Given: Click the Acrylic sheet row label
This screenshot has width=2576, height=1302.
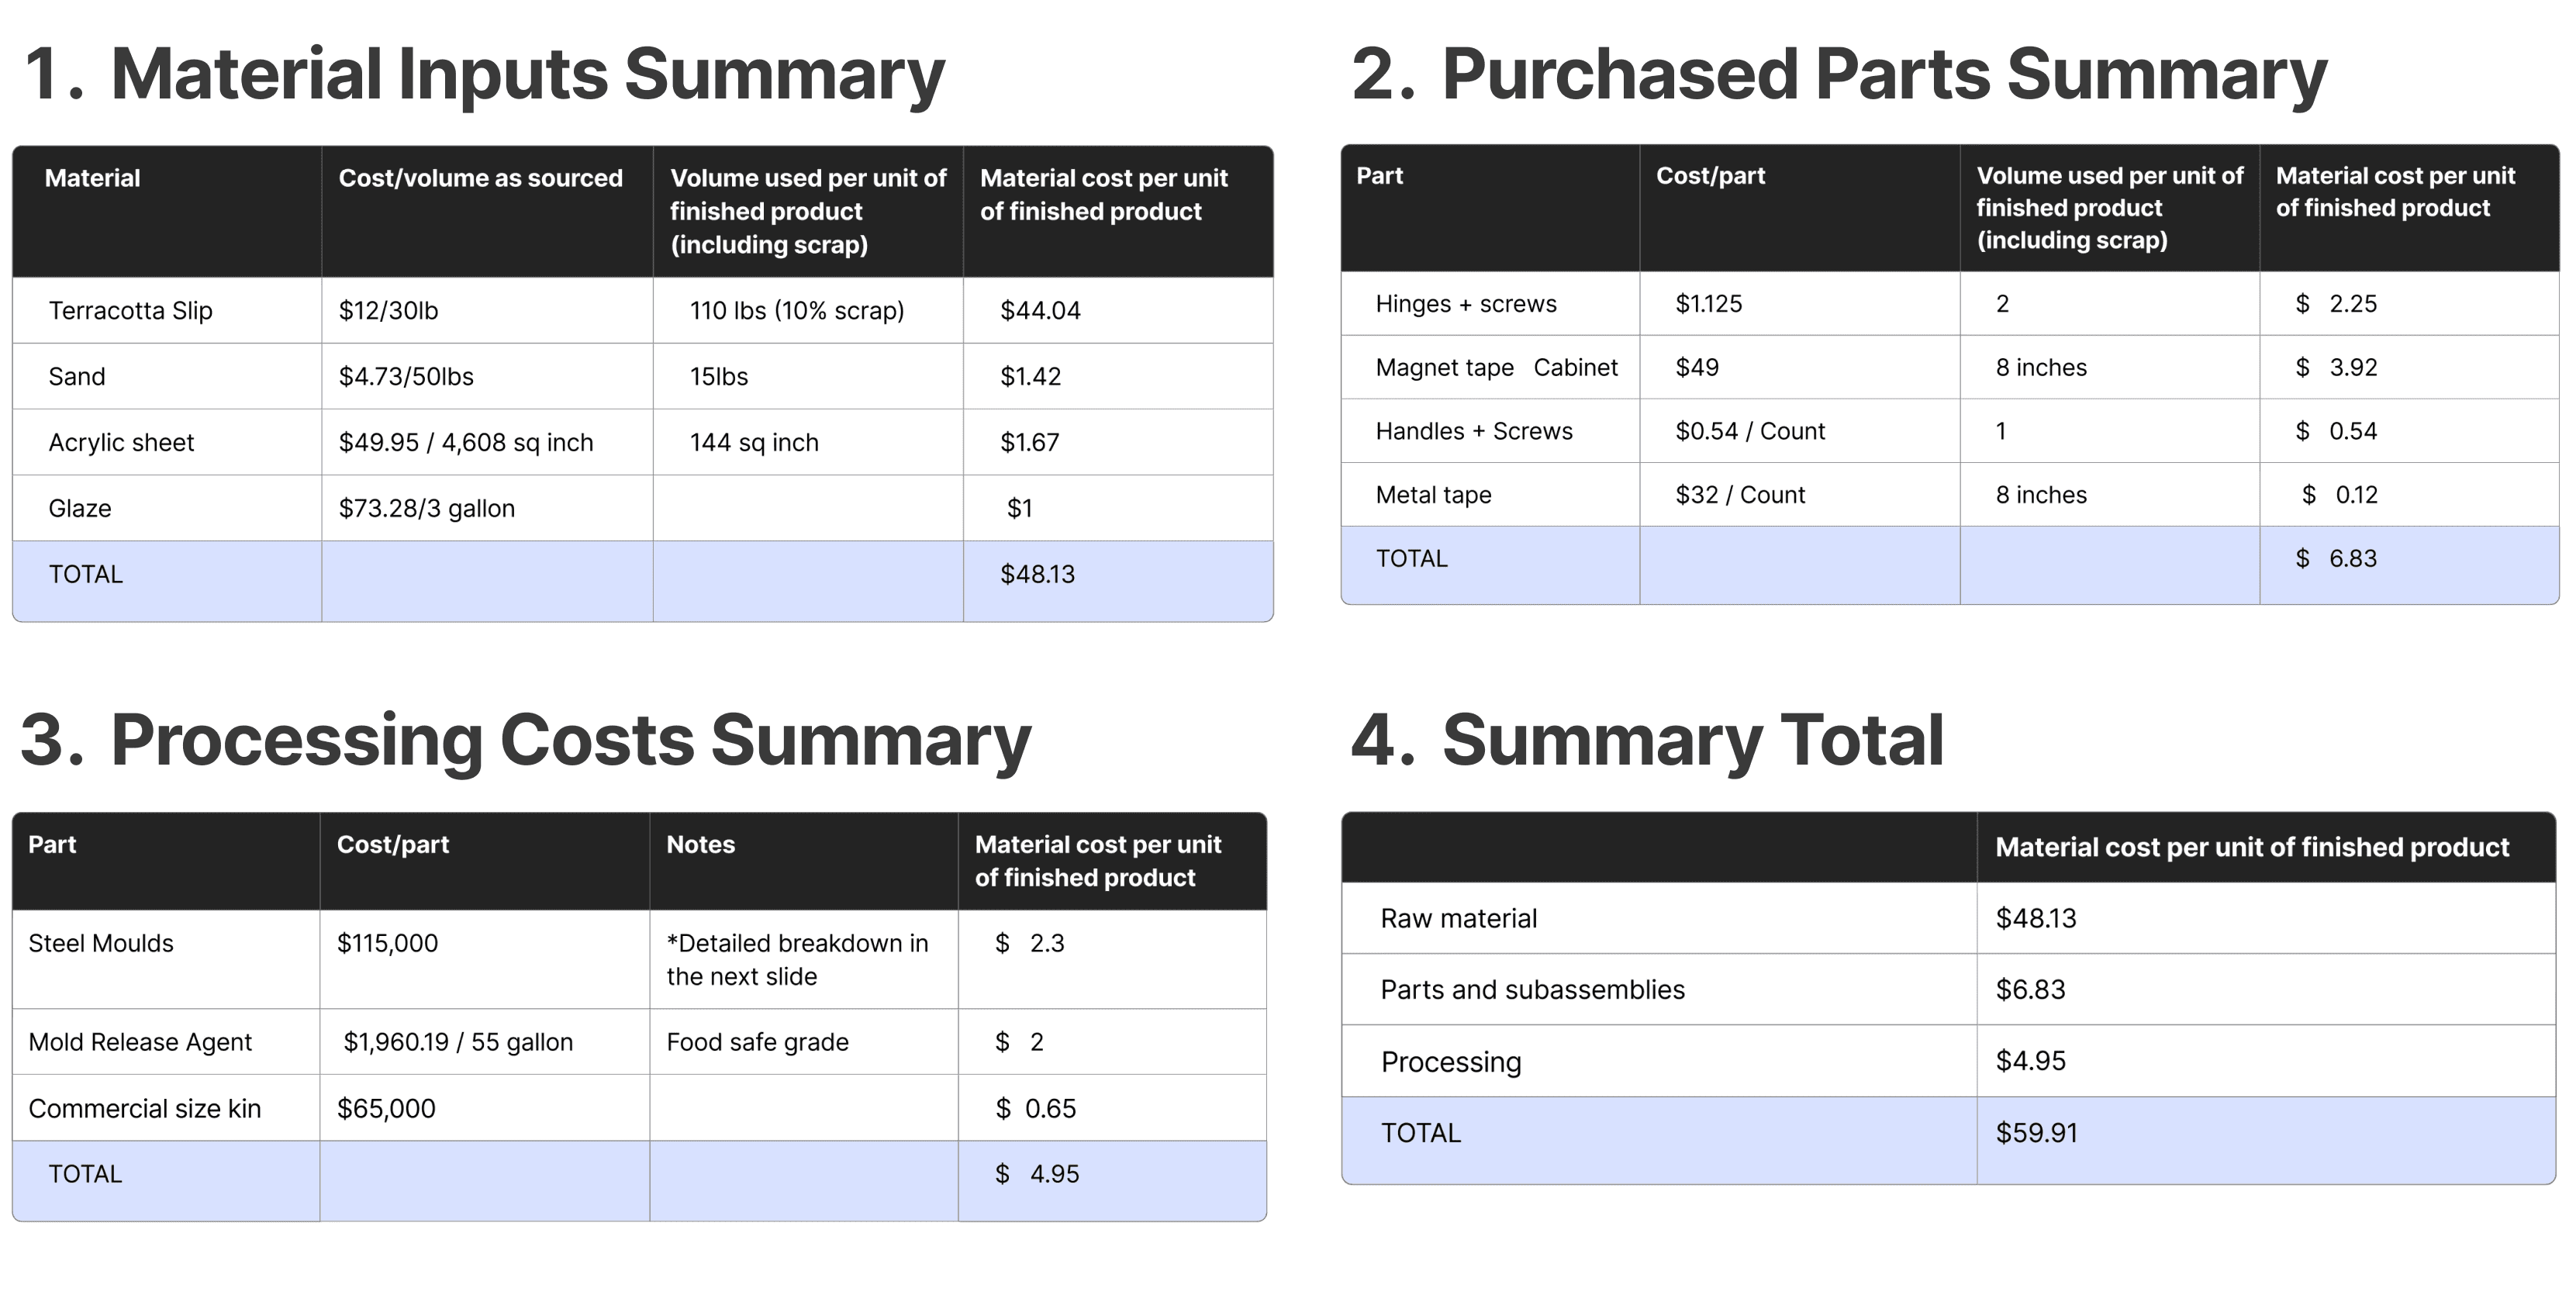Looking at the screenshot, I should [121, 443].
